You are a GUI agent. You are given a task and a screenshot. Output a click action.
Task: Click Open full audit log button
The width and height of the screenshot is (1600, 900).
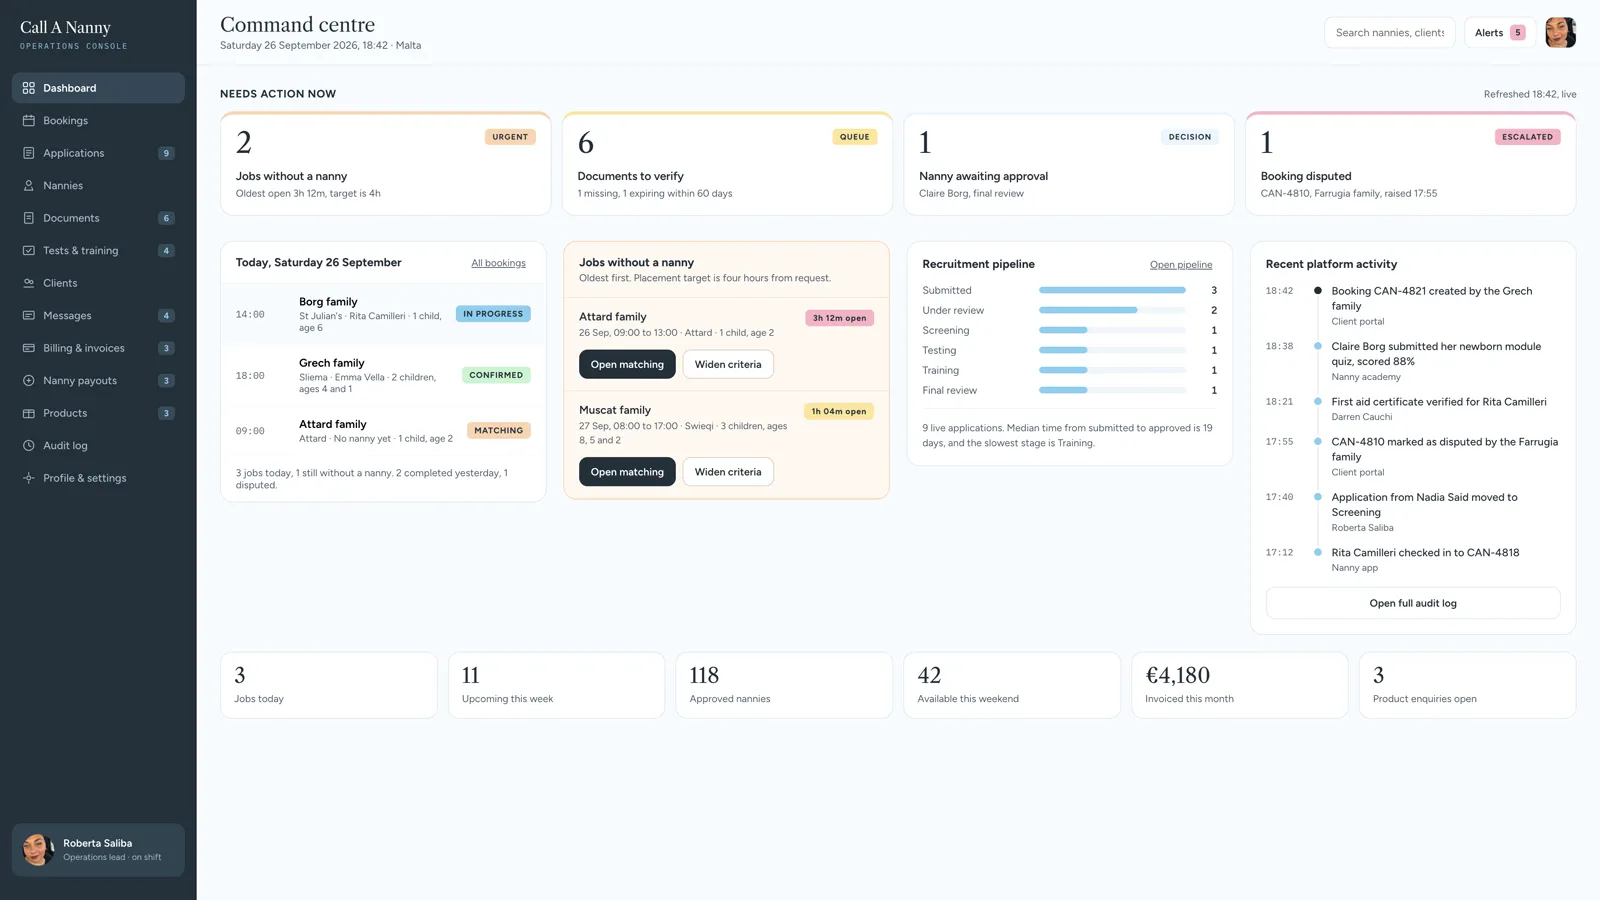click(1413, 603)
